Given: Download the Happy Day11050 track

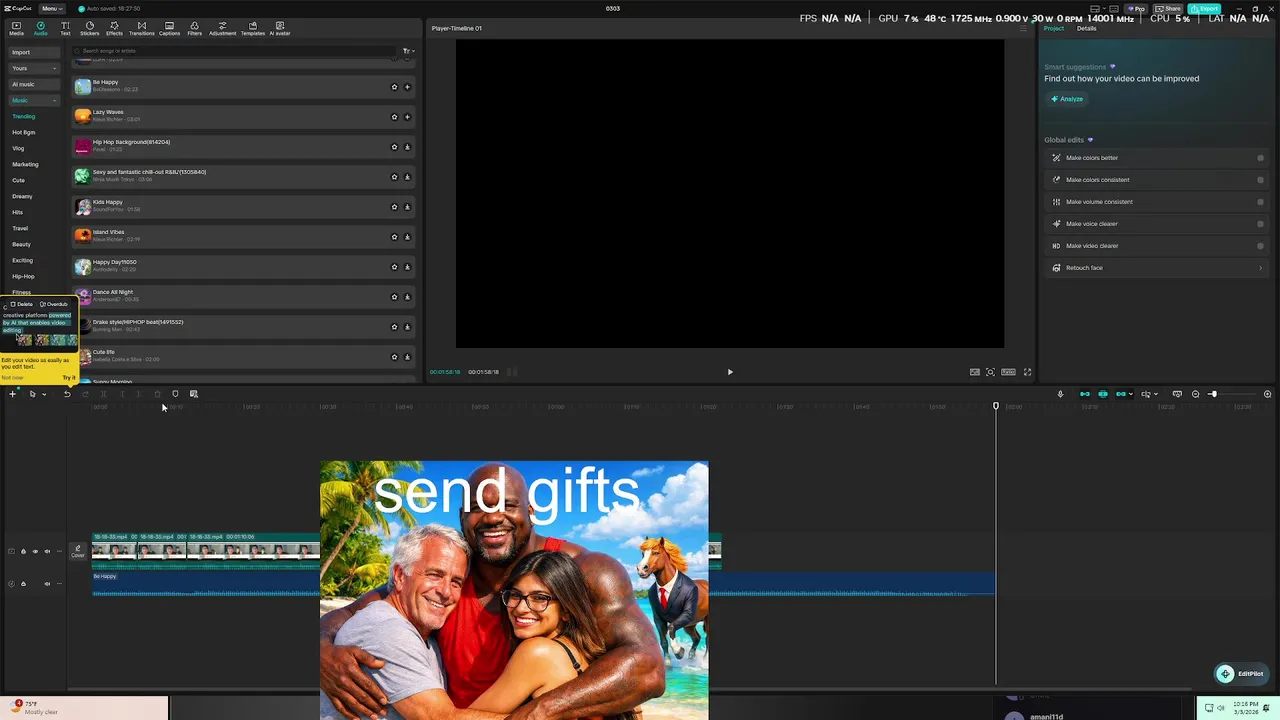Looking at the screenshot, I should click(x=407, y=267).
